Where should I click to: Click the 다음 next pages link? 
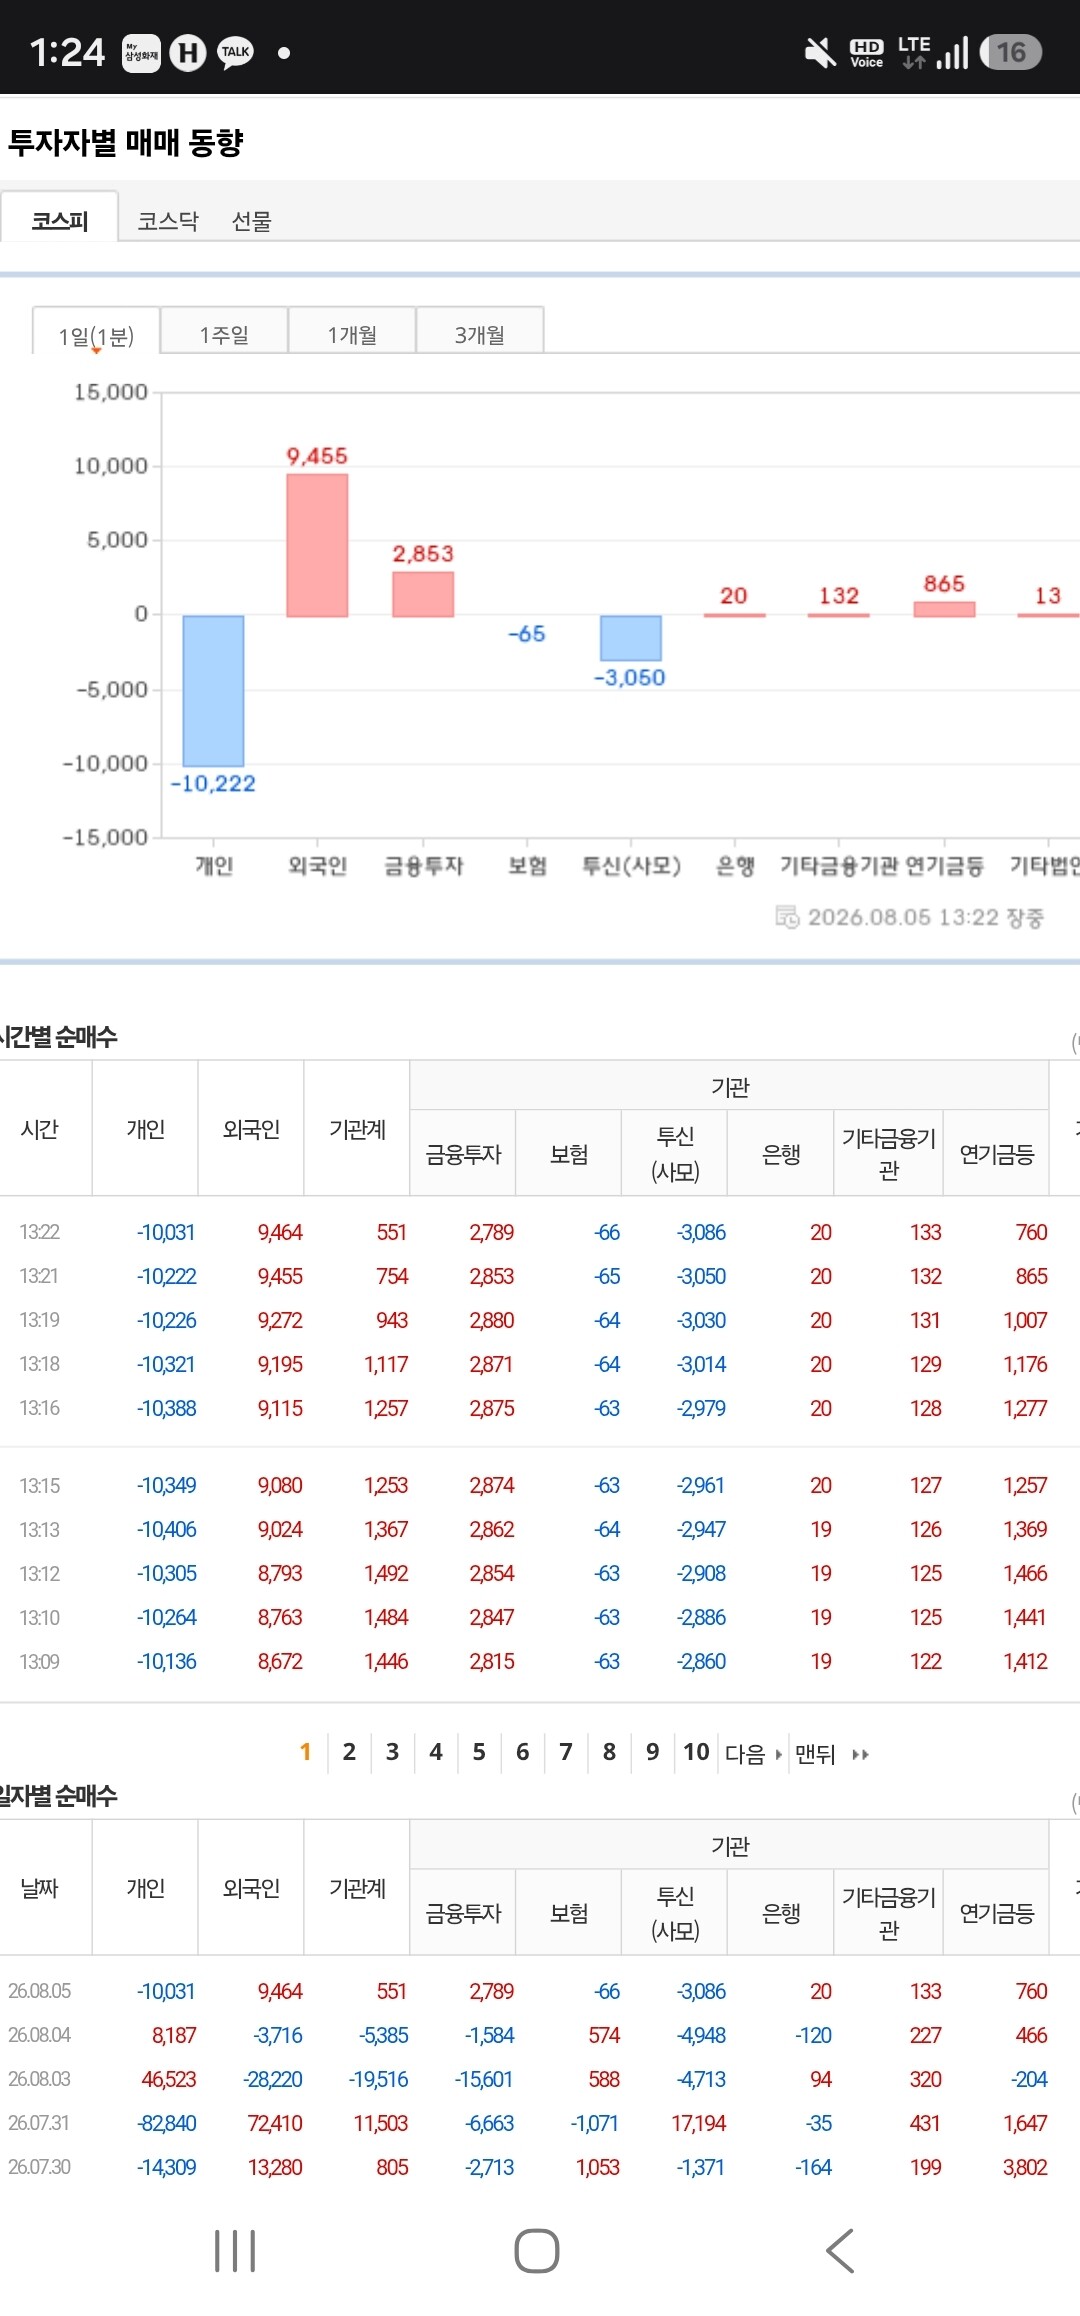753,1754
